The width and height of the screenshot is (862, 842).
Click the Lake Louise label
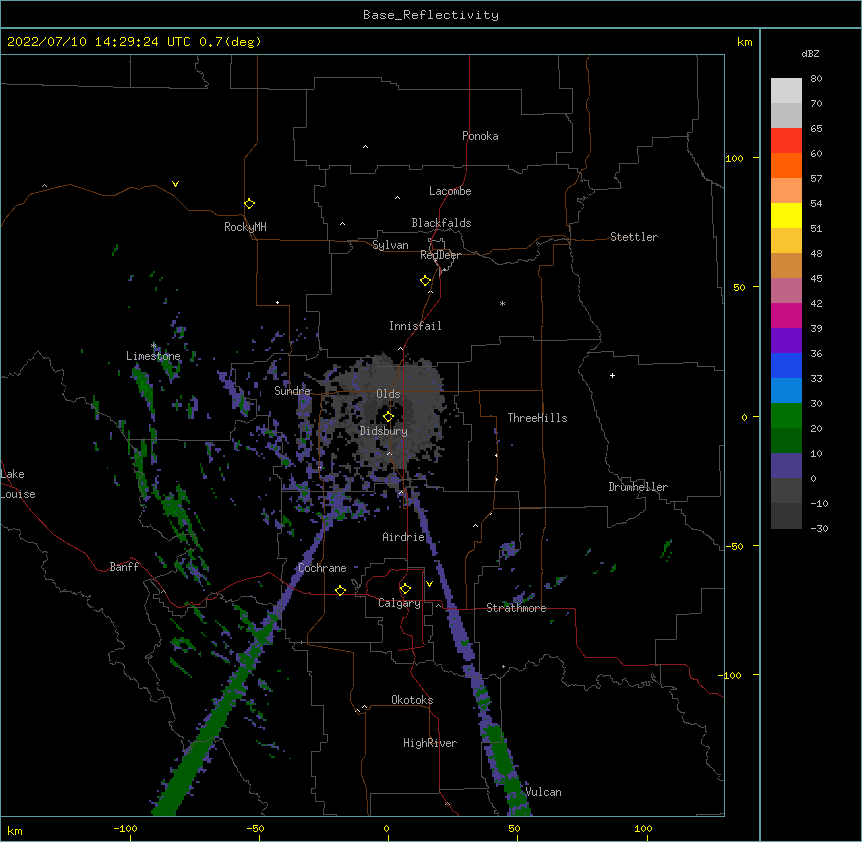18,484
